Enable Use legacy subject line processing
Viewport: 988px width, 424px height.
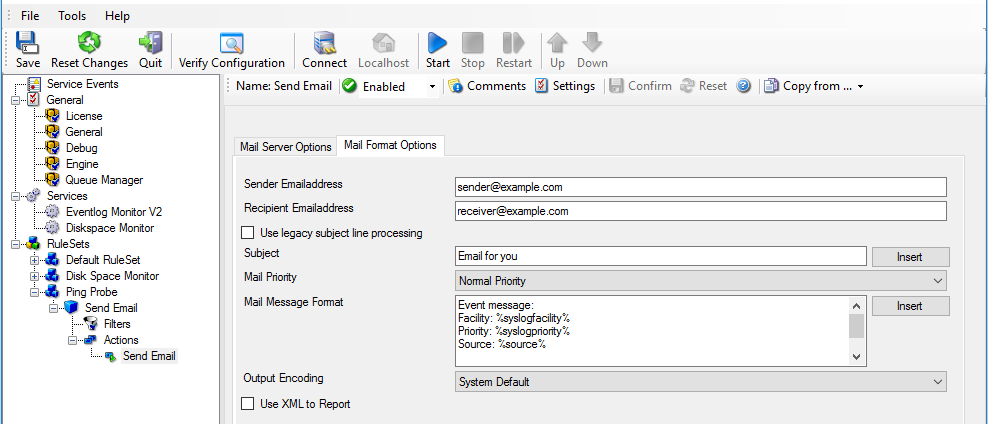248,233
